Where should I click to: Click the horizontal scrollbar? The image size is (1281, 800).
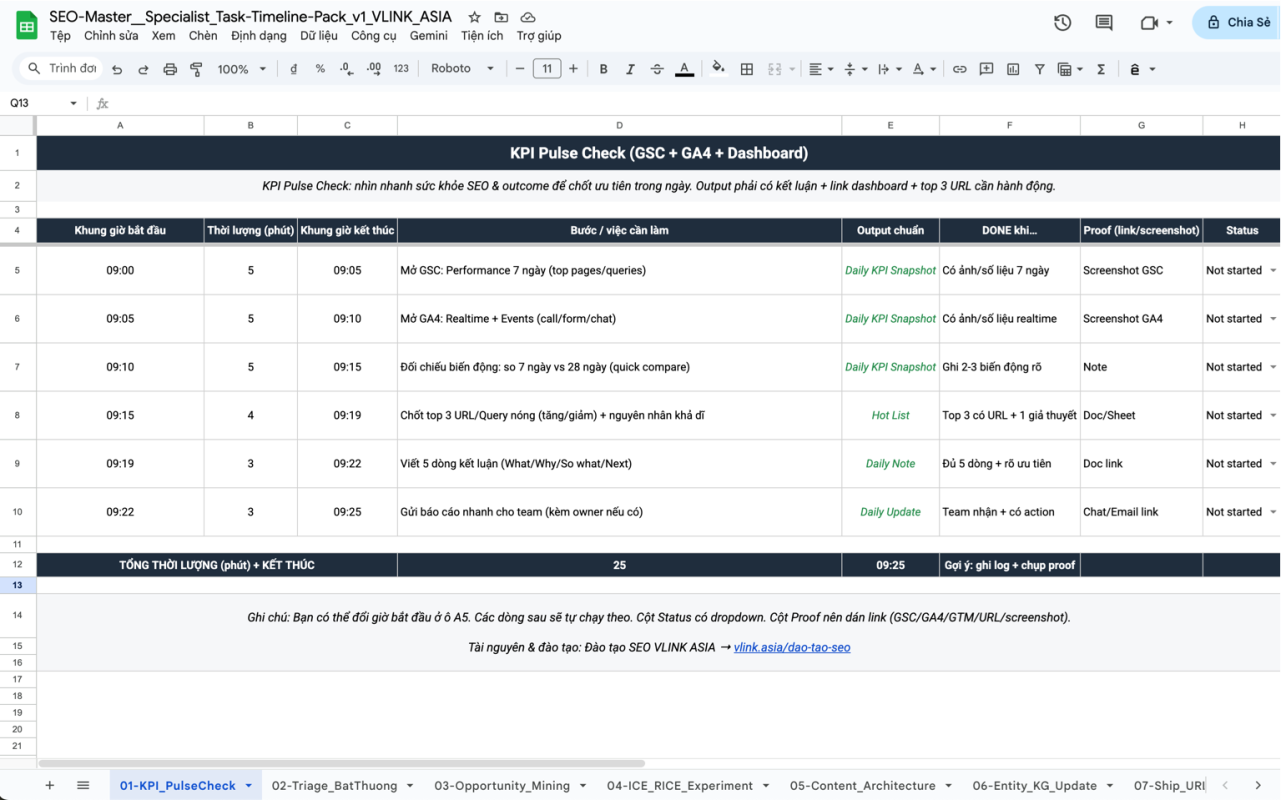pos(341,764)
